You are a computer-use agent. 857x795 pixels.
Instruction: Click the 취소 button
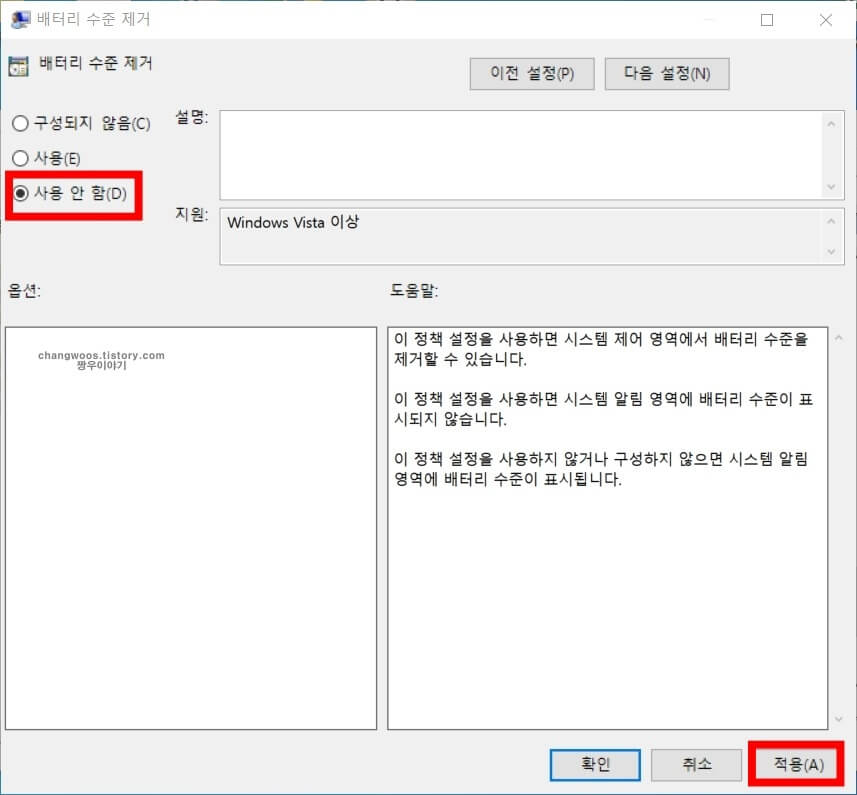(696, 764)
